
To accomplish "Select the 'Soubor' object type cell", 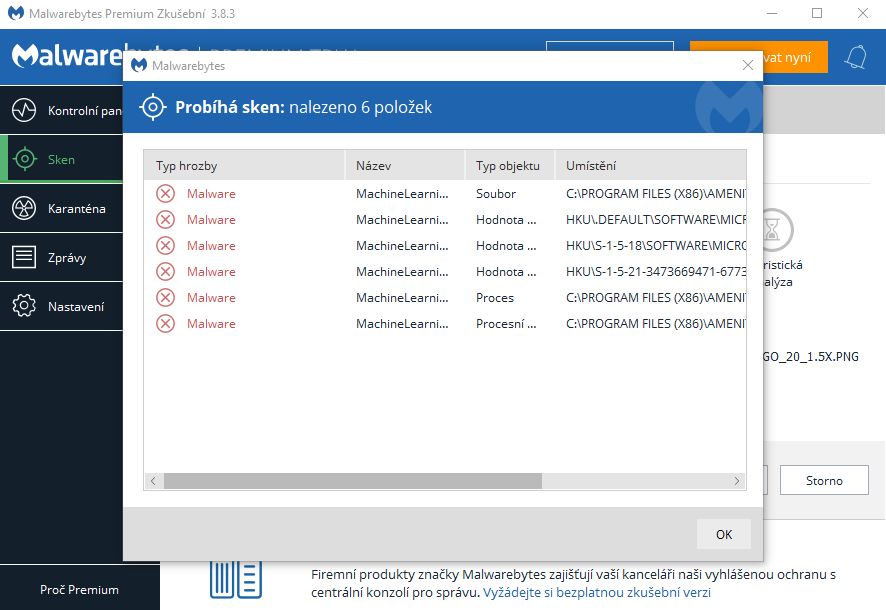I will 496,194.
